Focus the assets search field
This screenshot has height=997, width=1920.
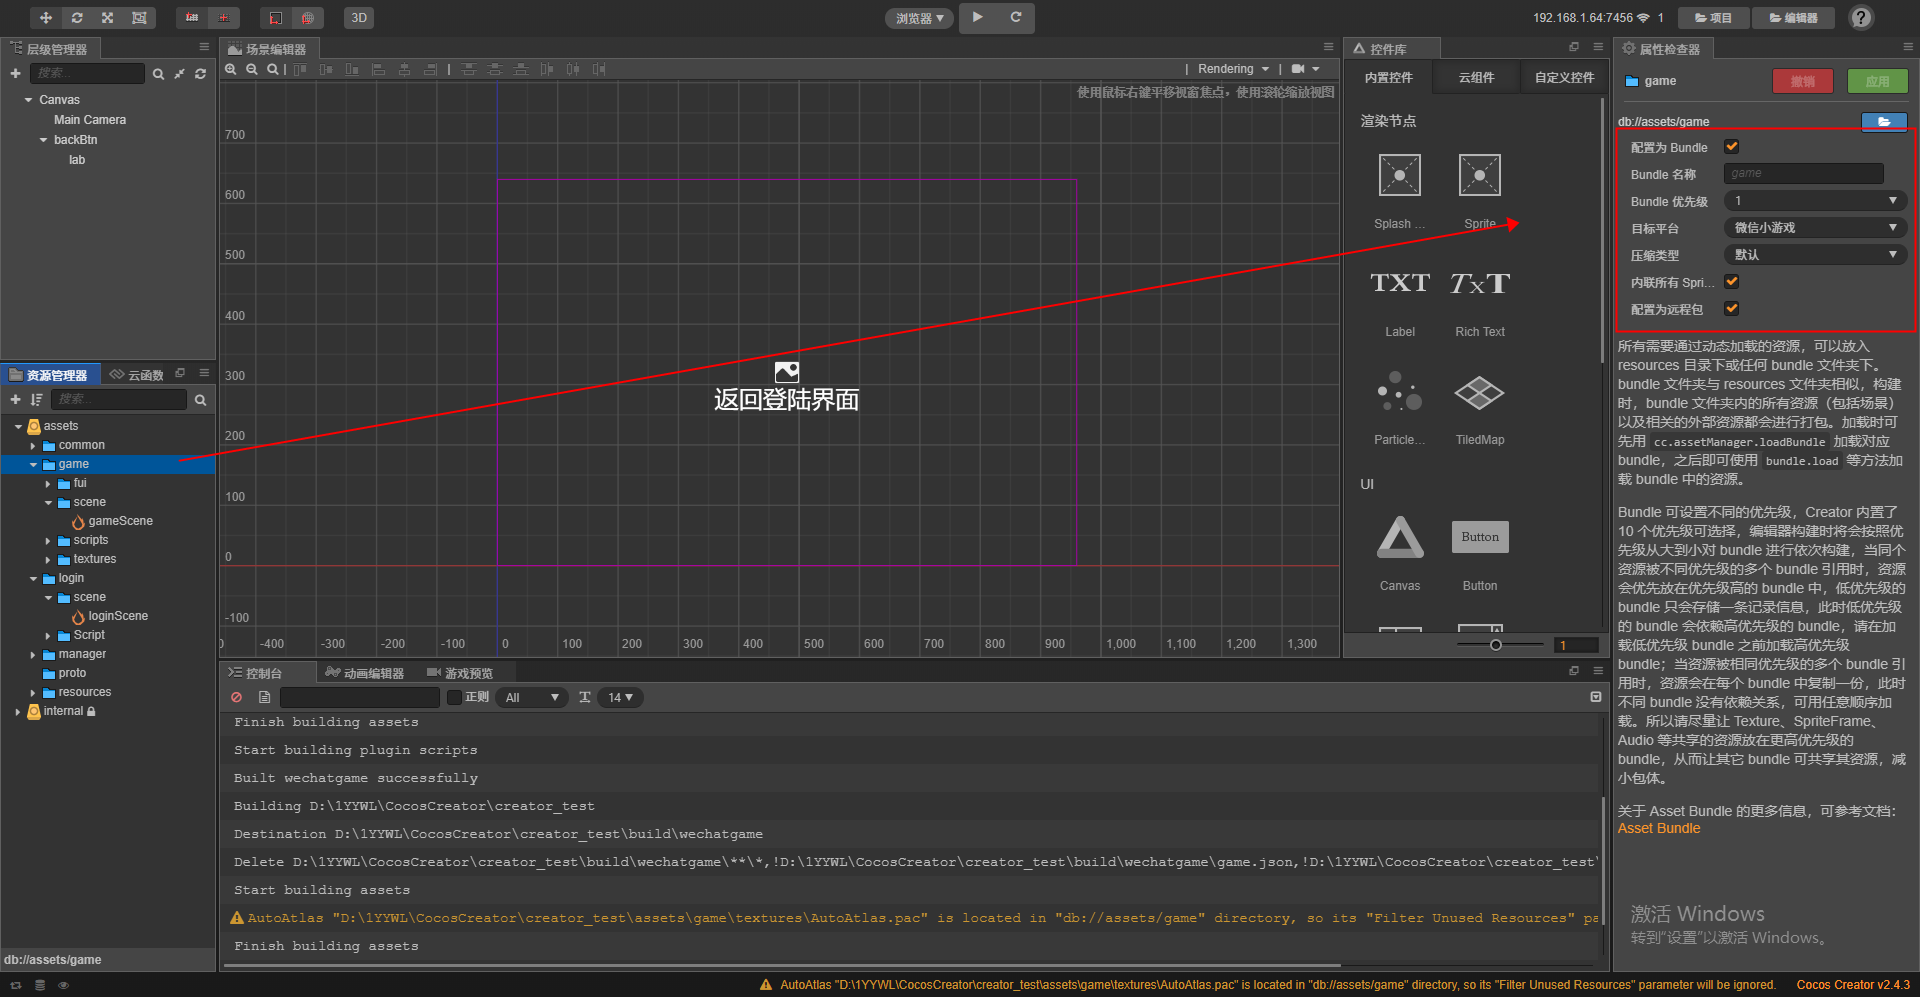[119, 399]
